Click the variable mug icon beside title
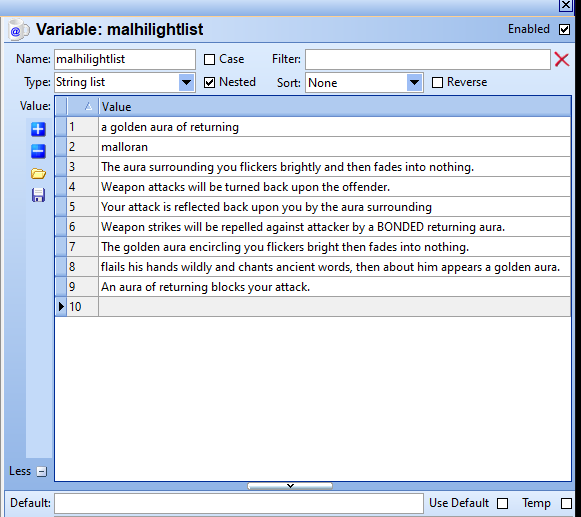Viewport: 581px width, 517px height. 19,30
